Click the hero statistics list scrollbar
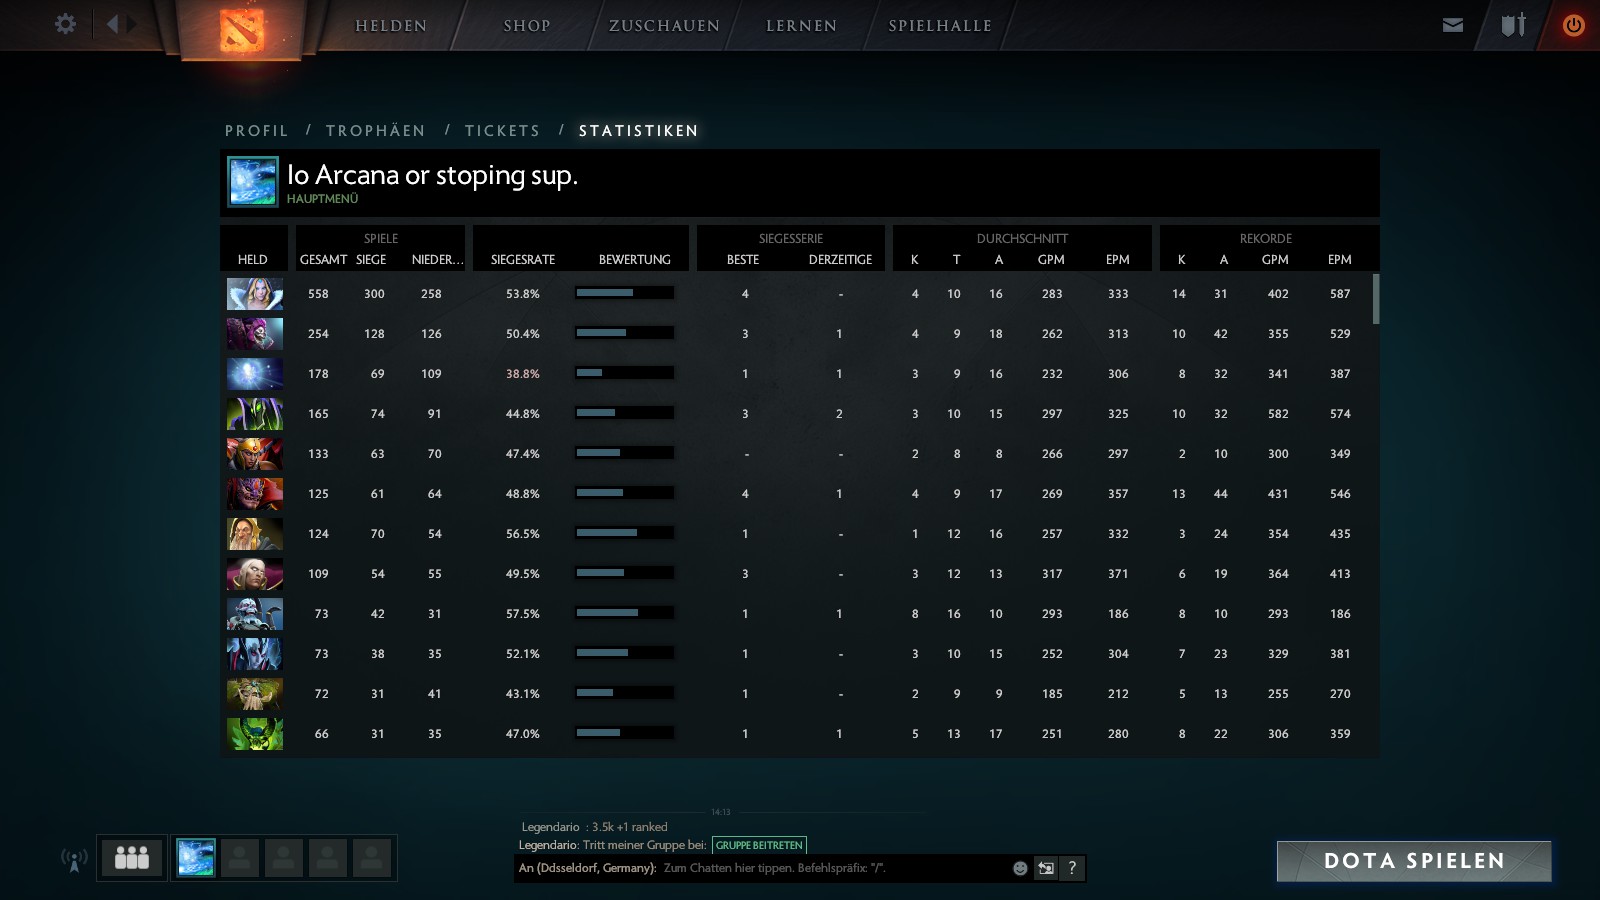 (x=1376, y=299)
